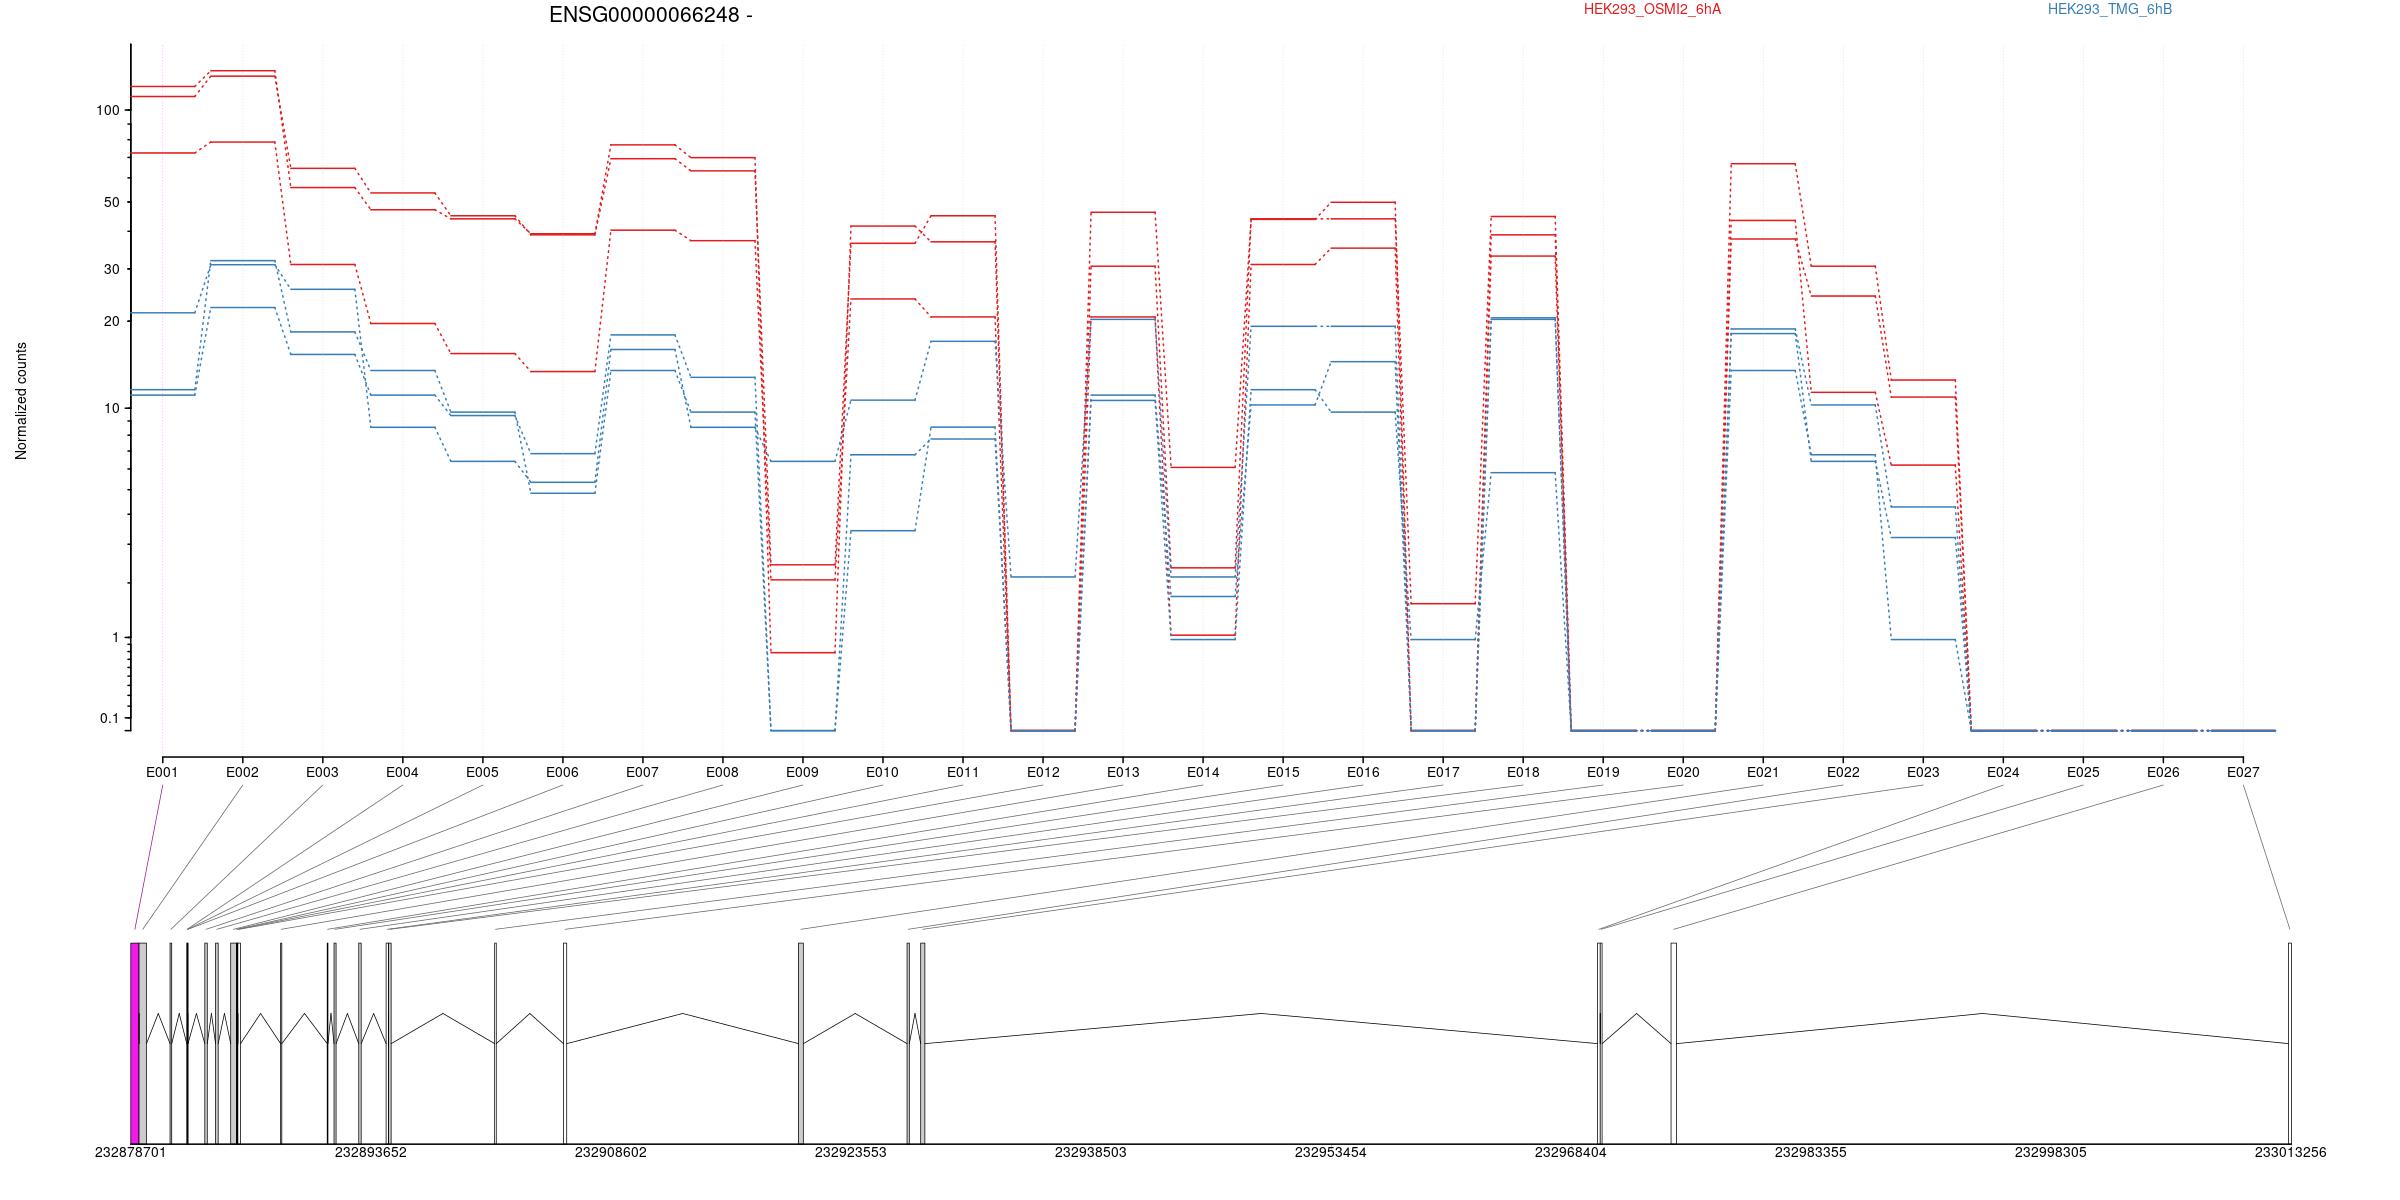Click genomic coordinate 232938503
Viewport: 2400px width, 1200px height.
coord(1091,1152)
